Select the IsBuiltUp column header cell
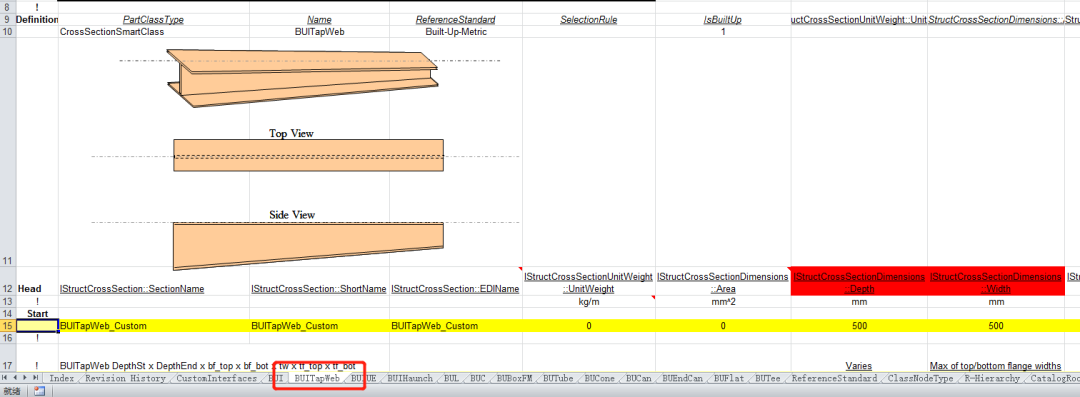The width and height of the screenshot is (1080, 397). click(x=723, y=20)
